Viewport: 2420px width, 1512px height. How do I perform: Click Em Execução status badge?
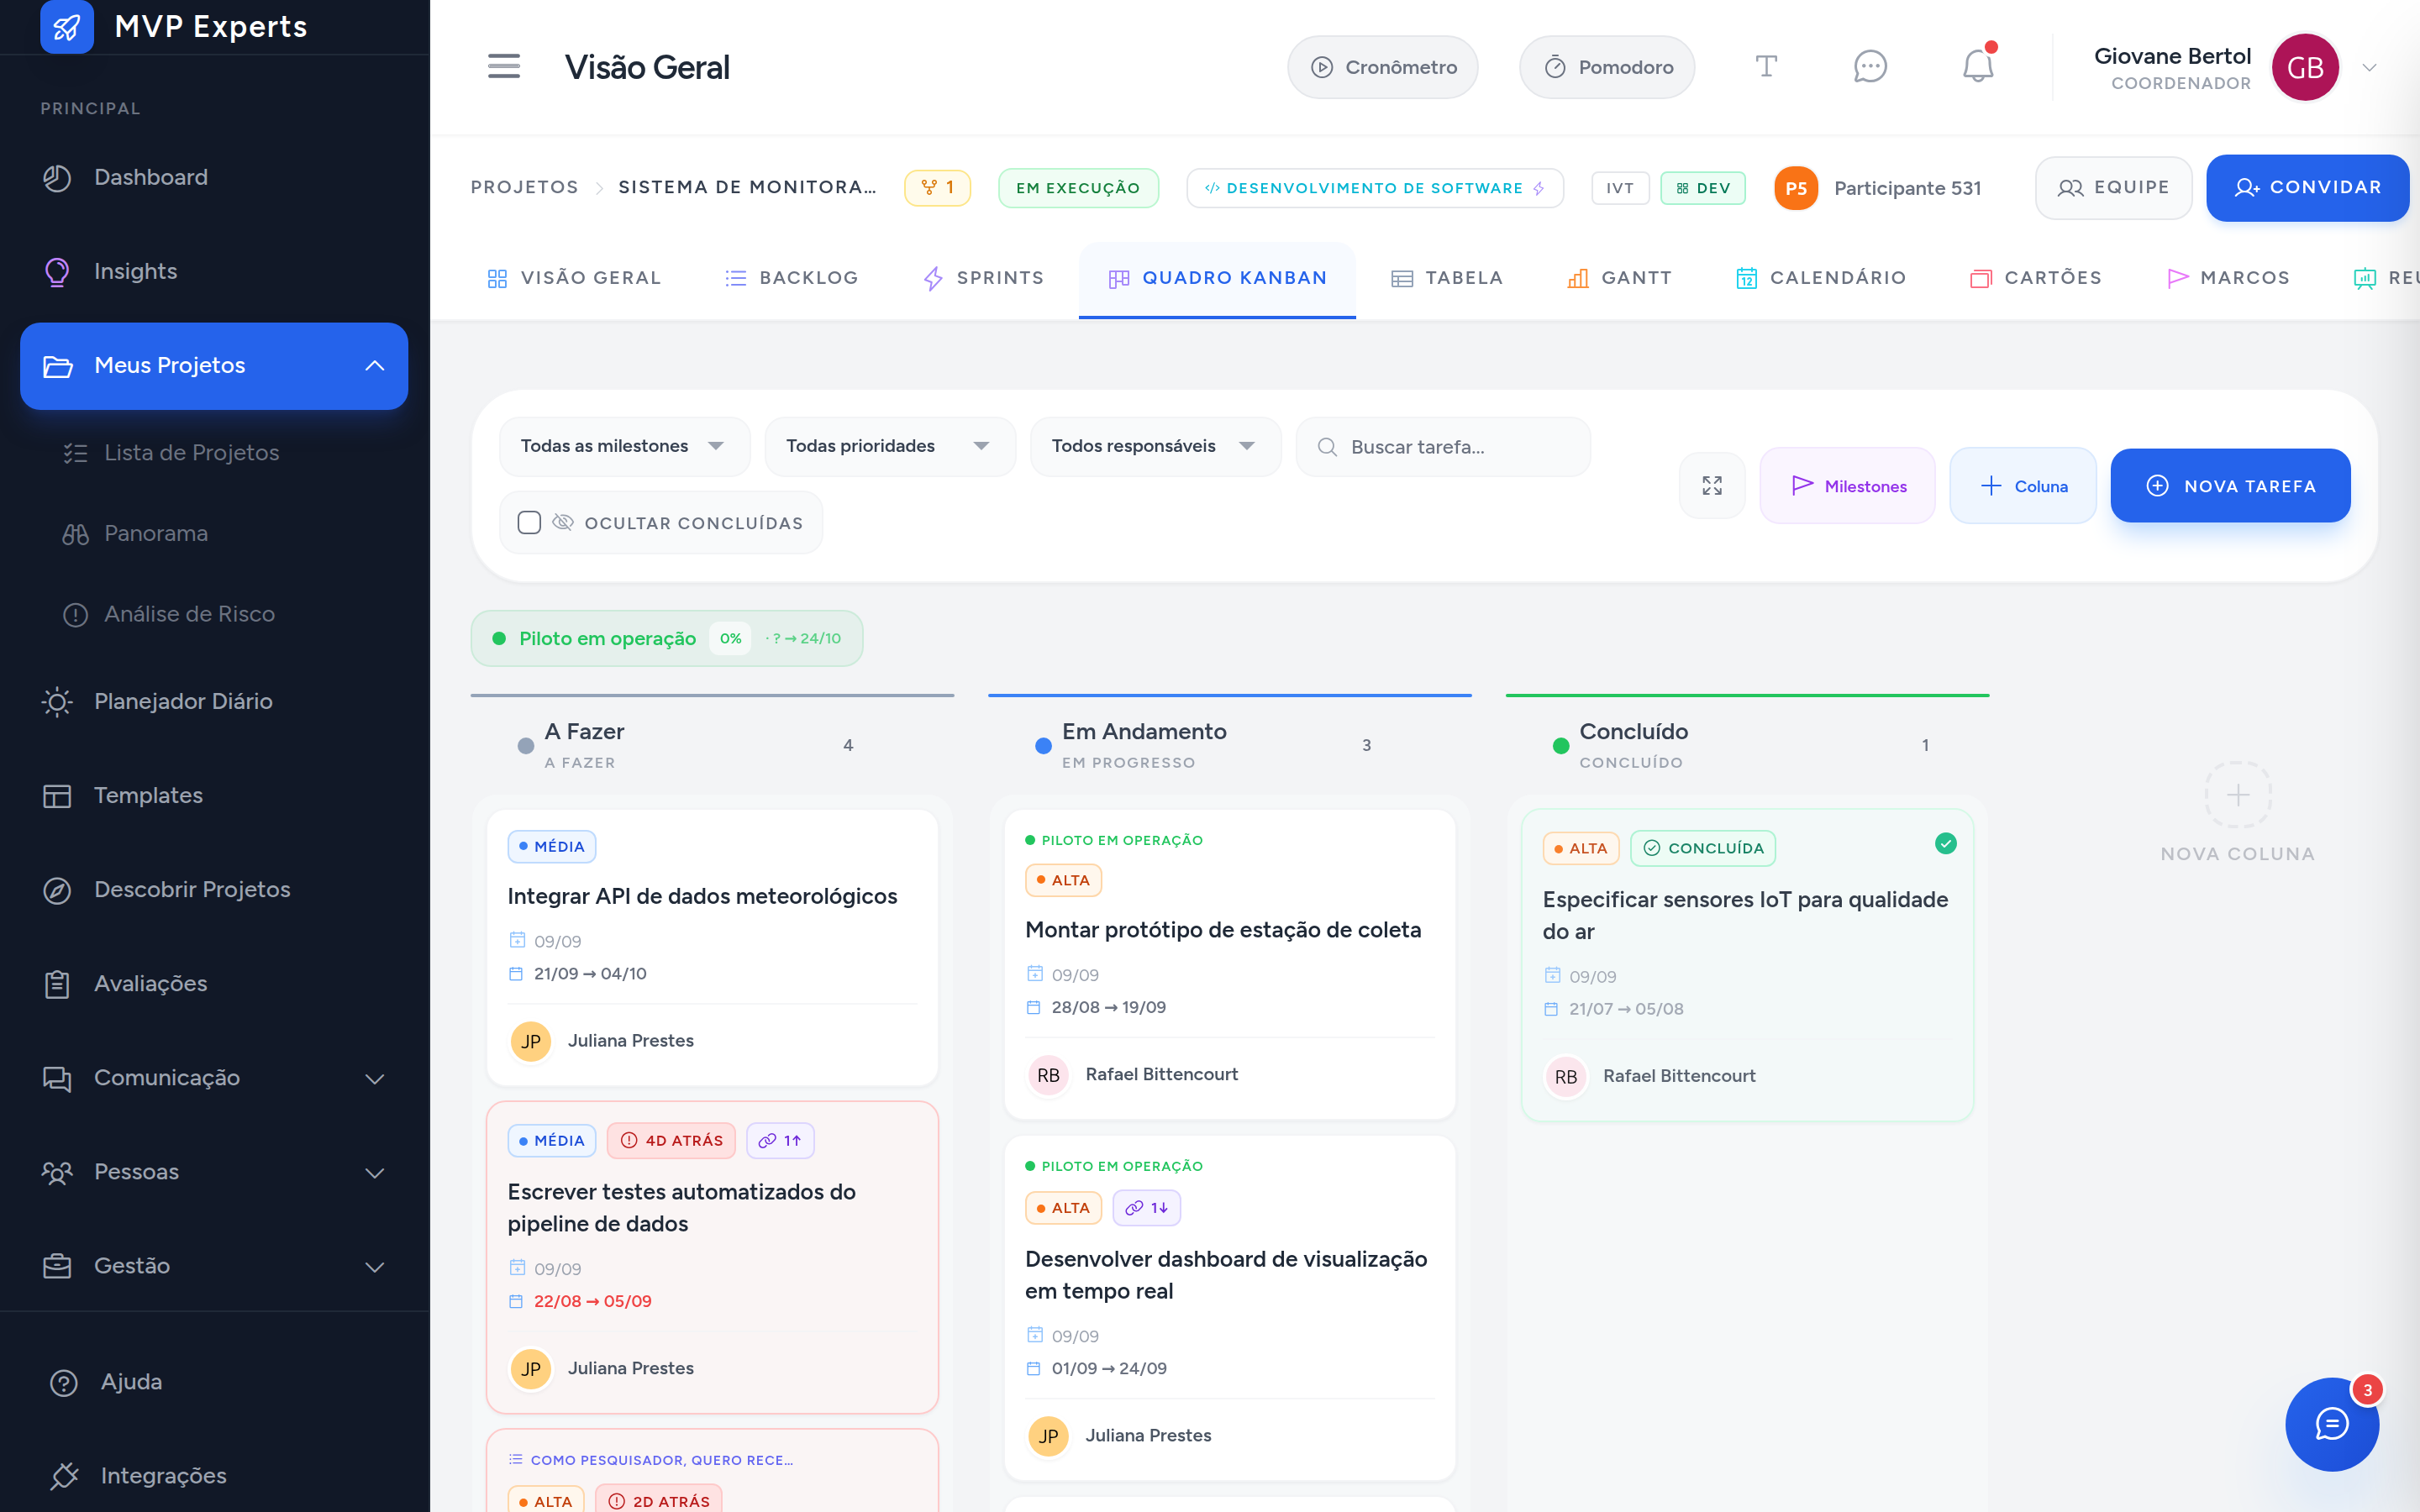tap(1077, 188)
